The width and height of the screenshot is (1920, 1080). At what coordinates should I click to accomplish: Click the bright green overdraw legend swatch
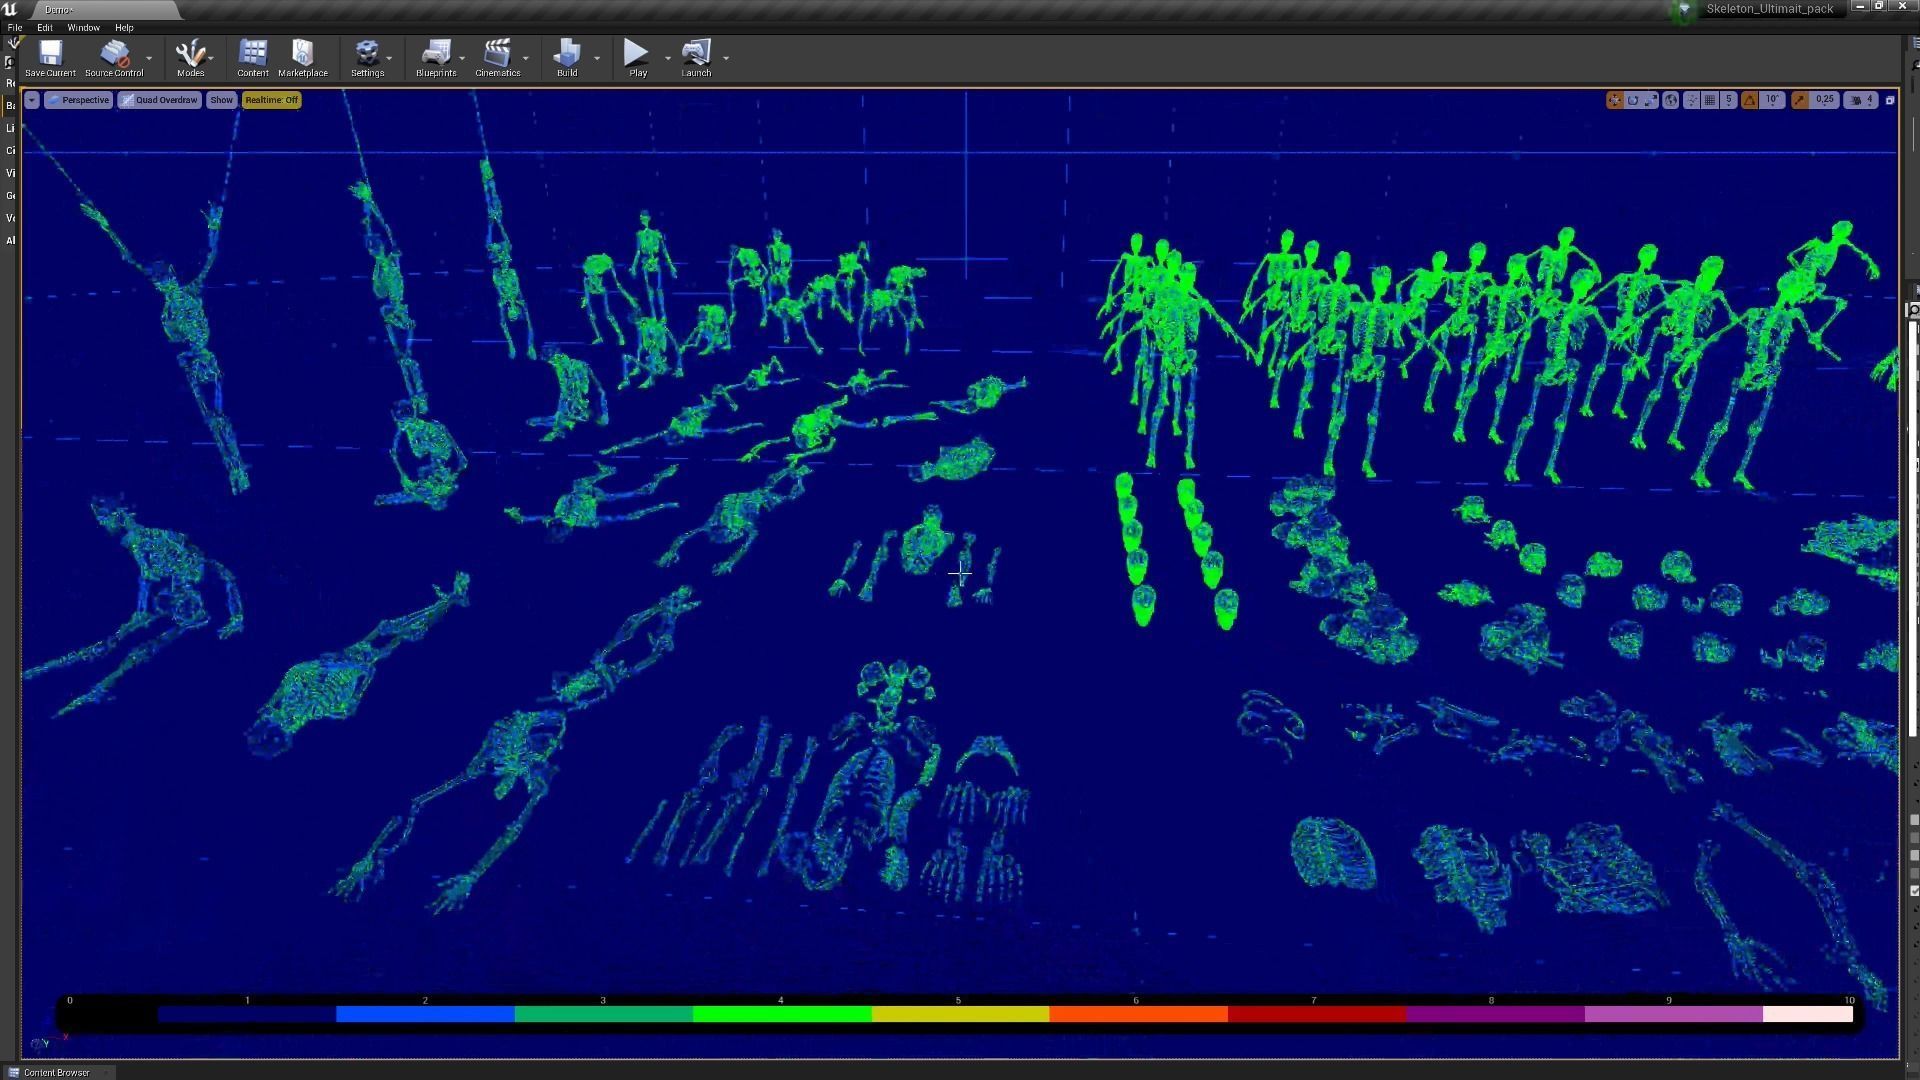tap(781, 1014)
